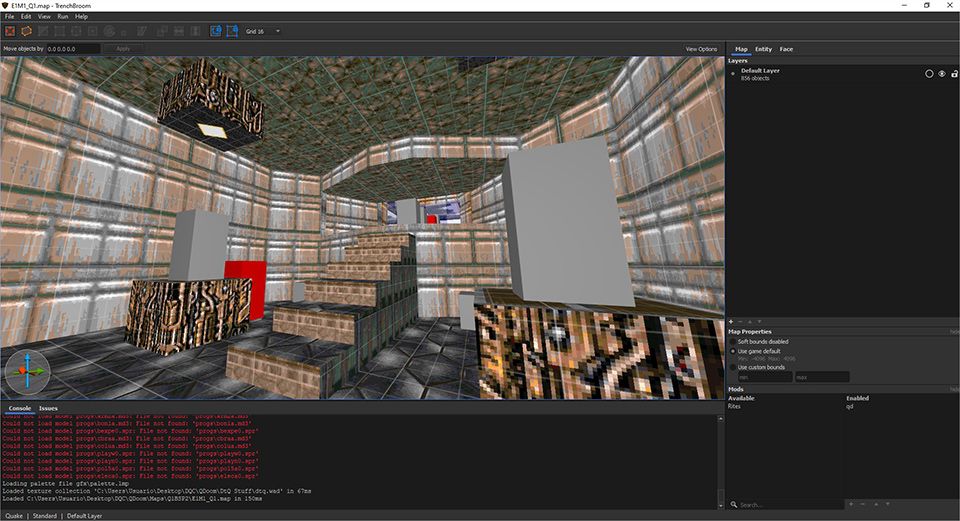Viewport: 960px width, 521px height.
Task: Activate the orange clip tool icon
Action: click(27, 31)
